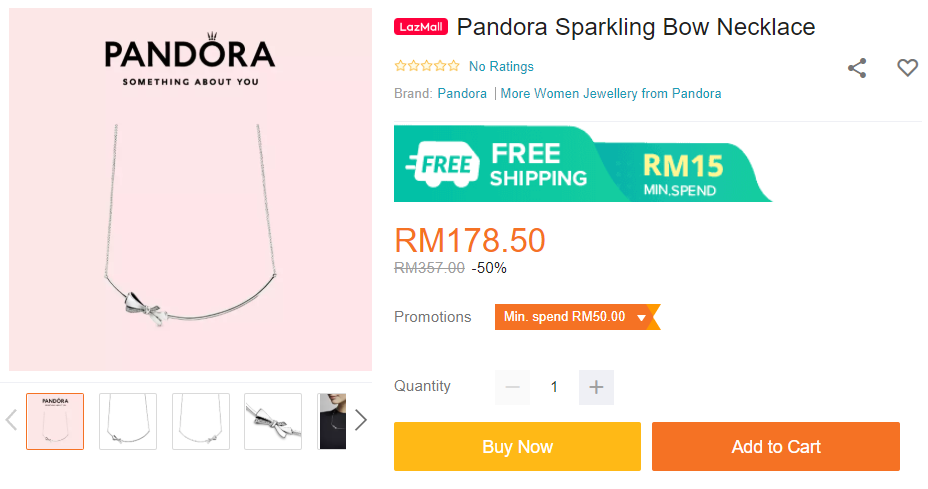Select the third necklace thumbnail
Viewport: 928px width, 489px height.
point(201,421)
